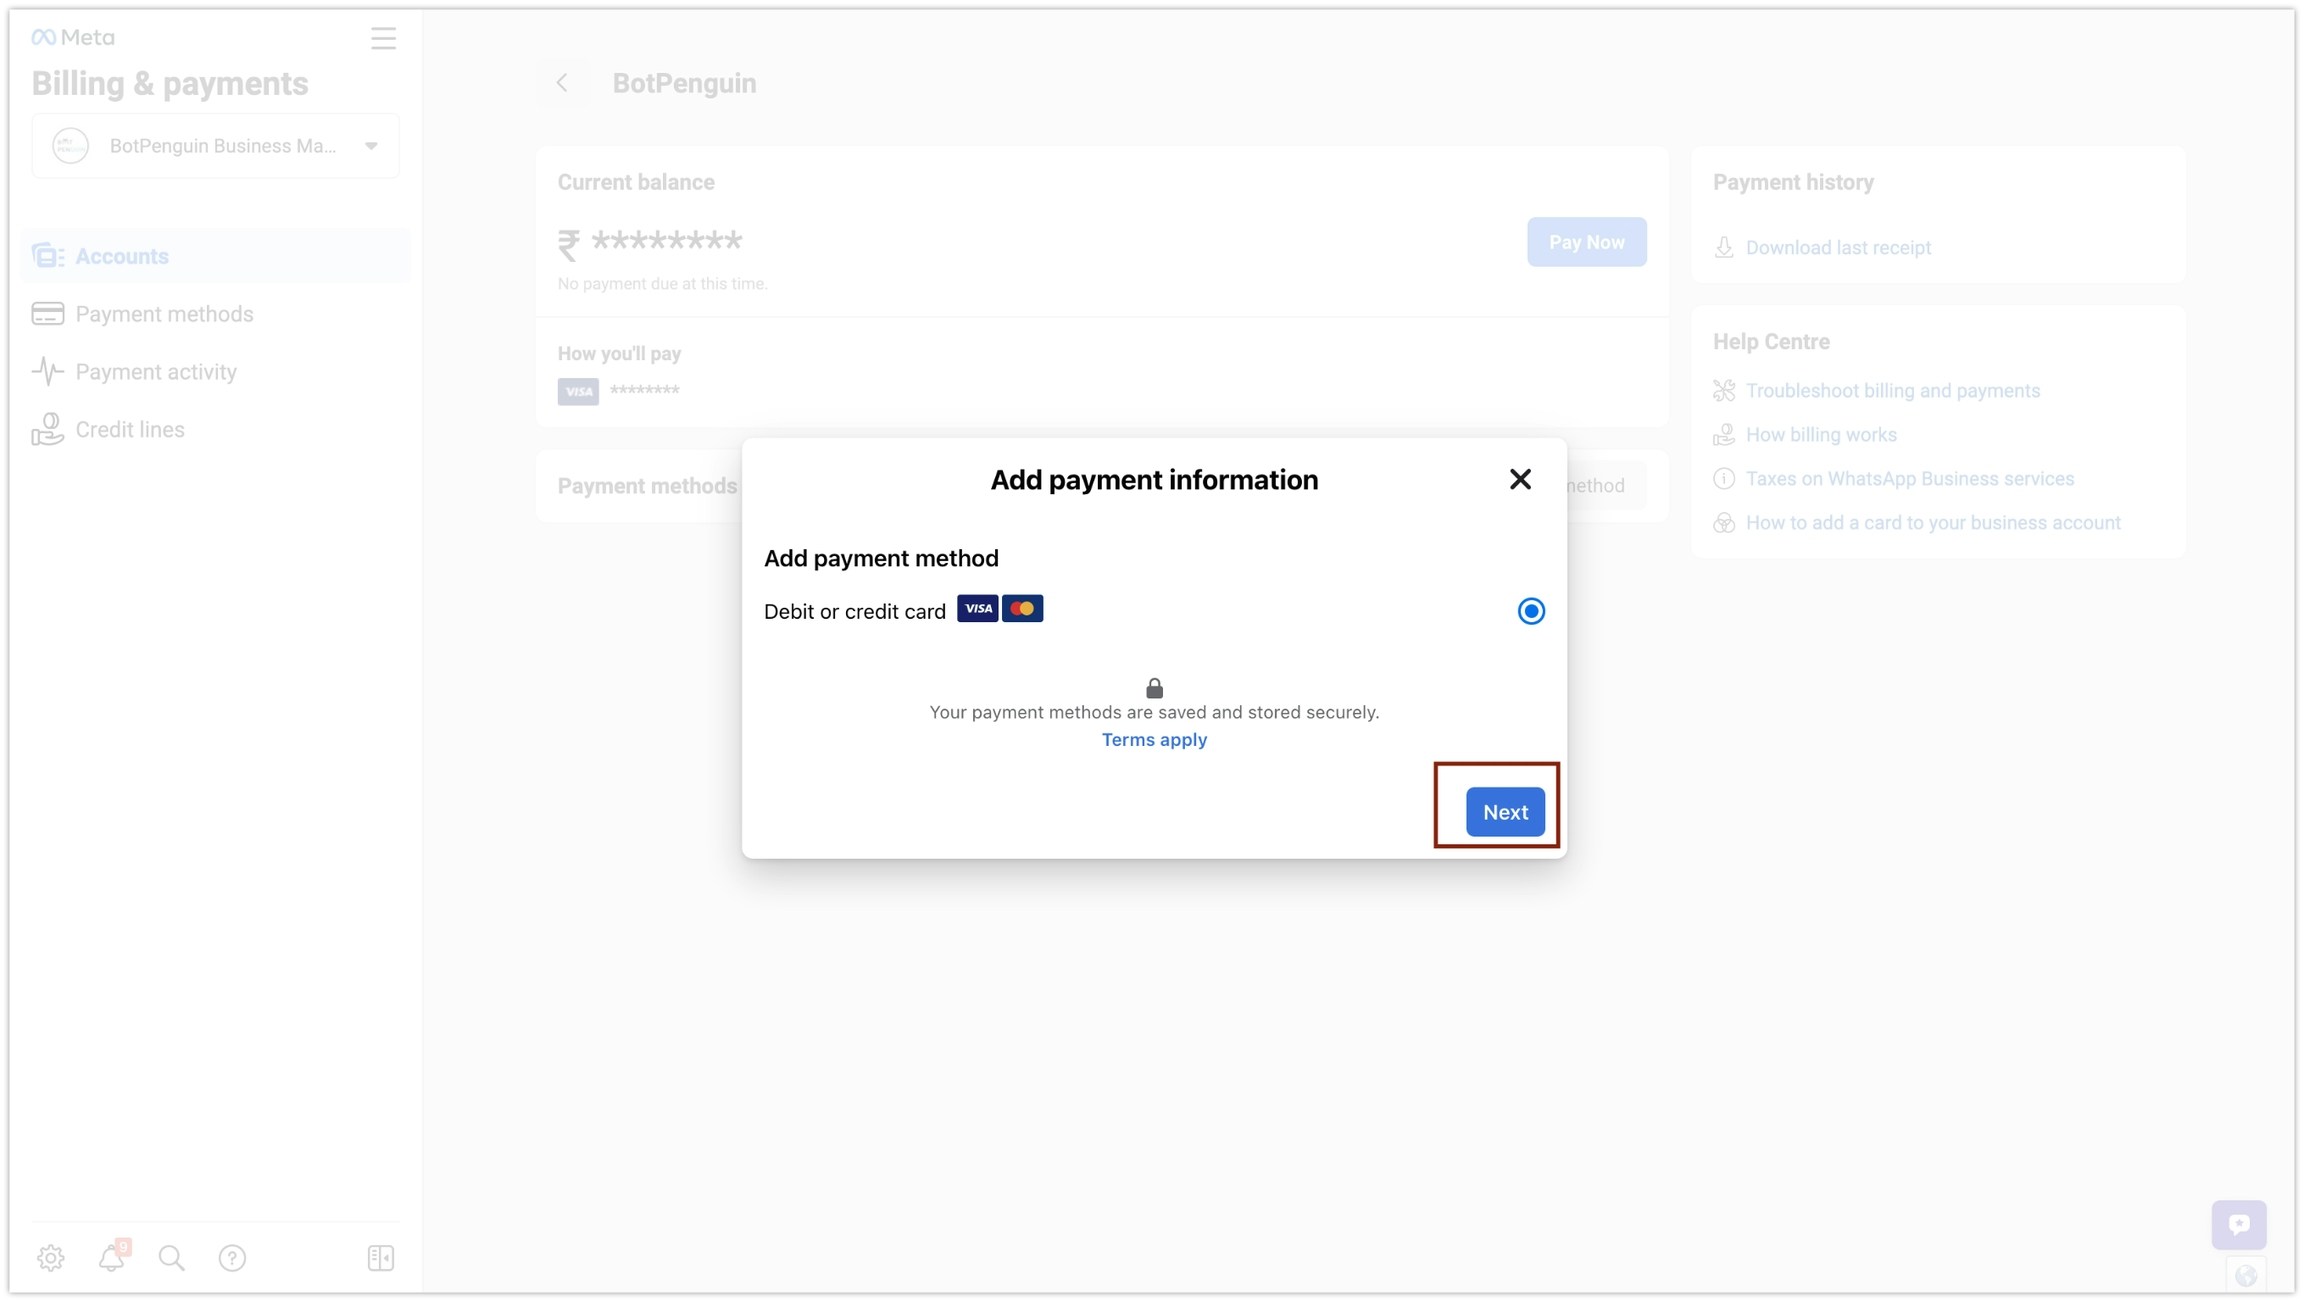2304x1302 pixels.
Task: Click the search magnifier icon
Action: 172,1257
